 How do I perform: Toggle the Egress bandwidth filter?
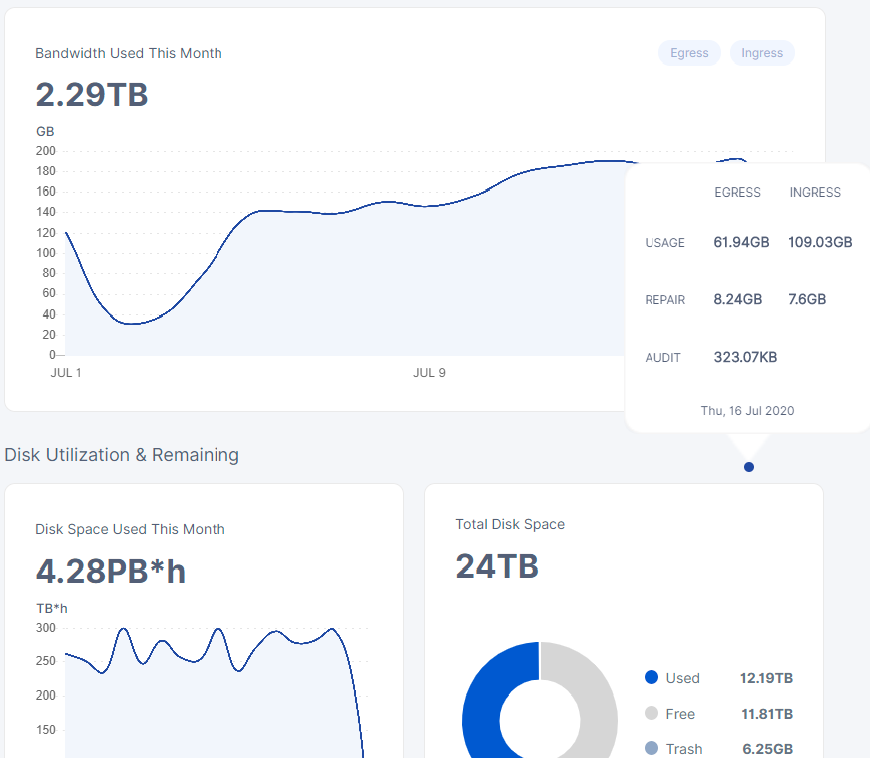pos(689,53)
